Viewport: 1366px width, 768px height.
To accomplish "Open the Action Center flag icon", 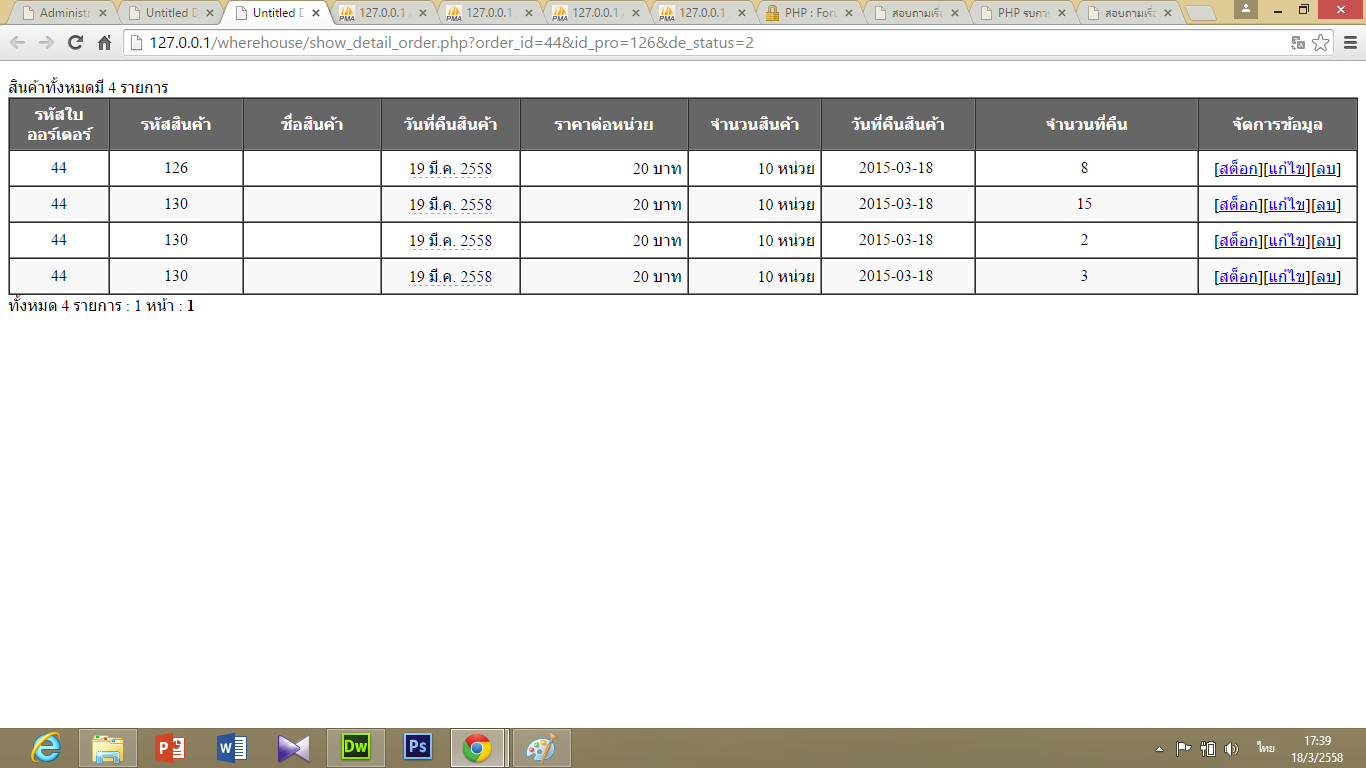I will [x=1183, y=748].
